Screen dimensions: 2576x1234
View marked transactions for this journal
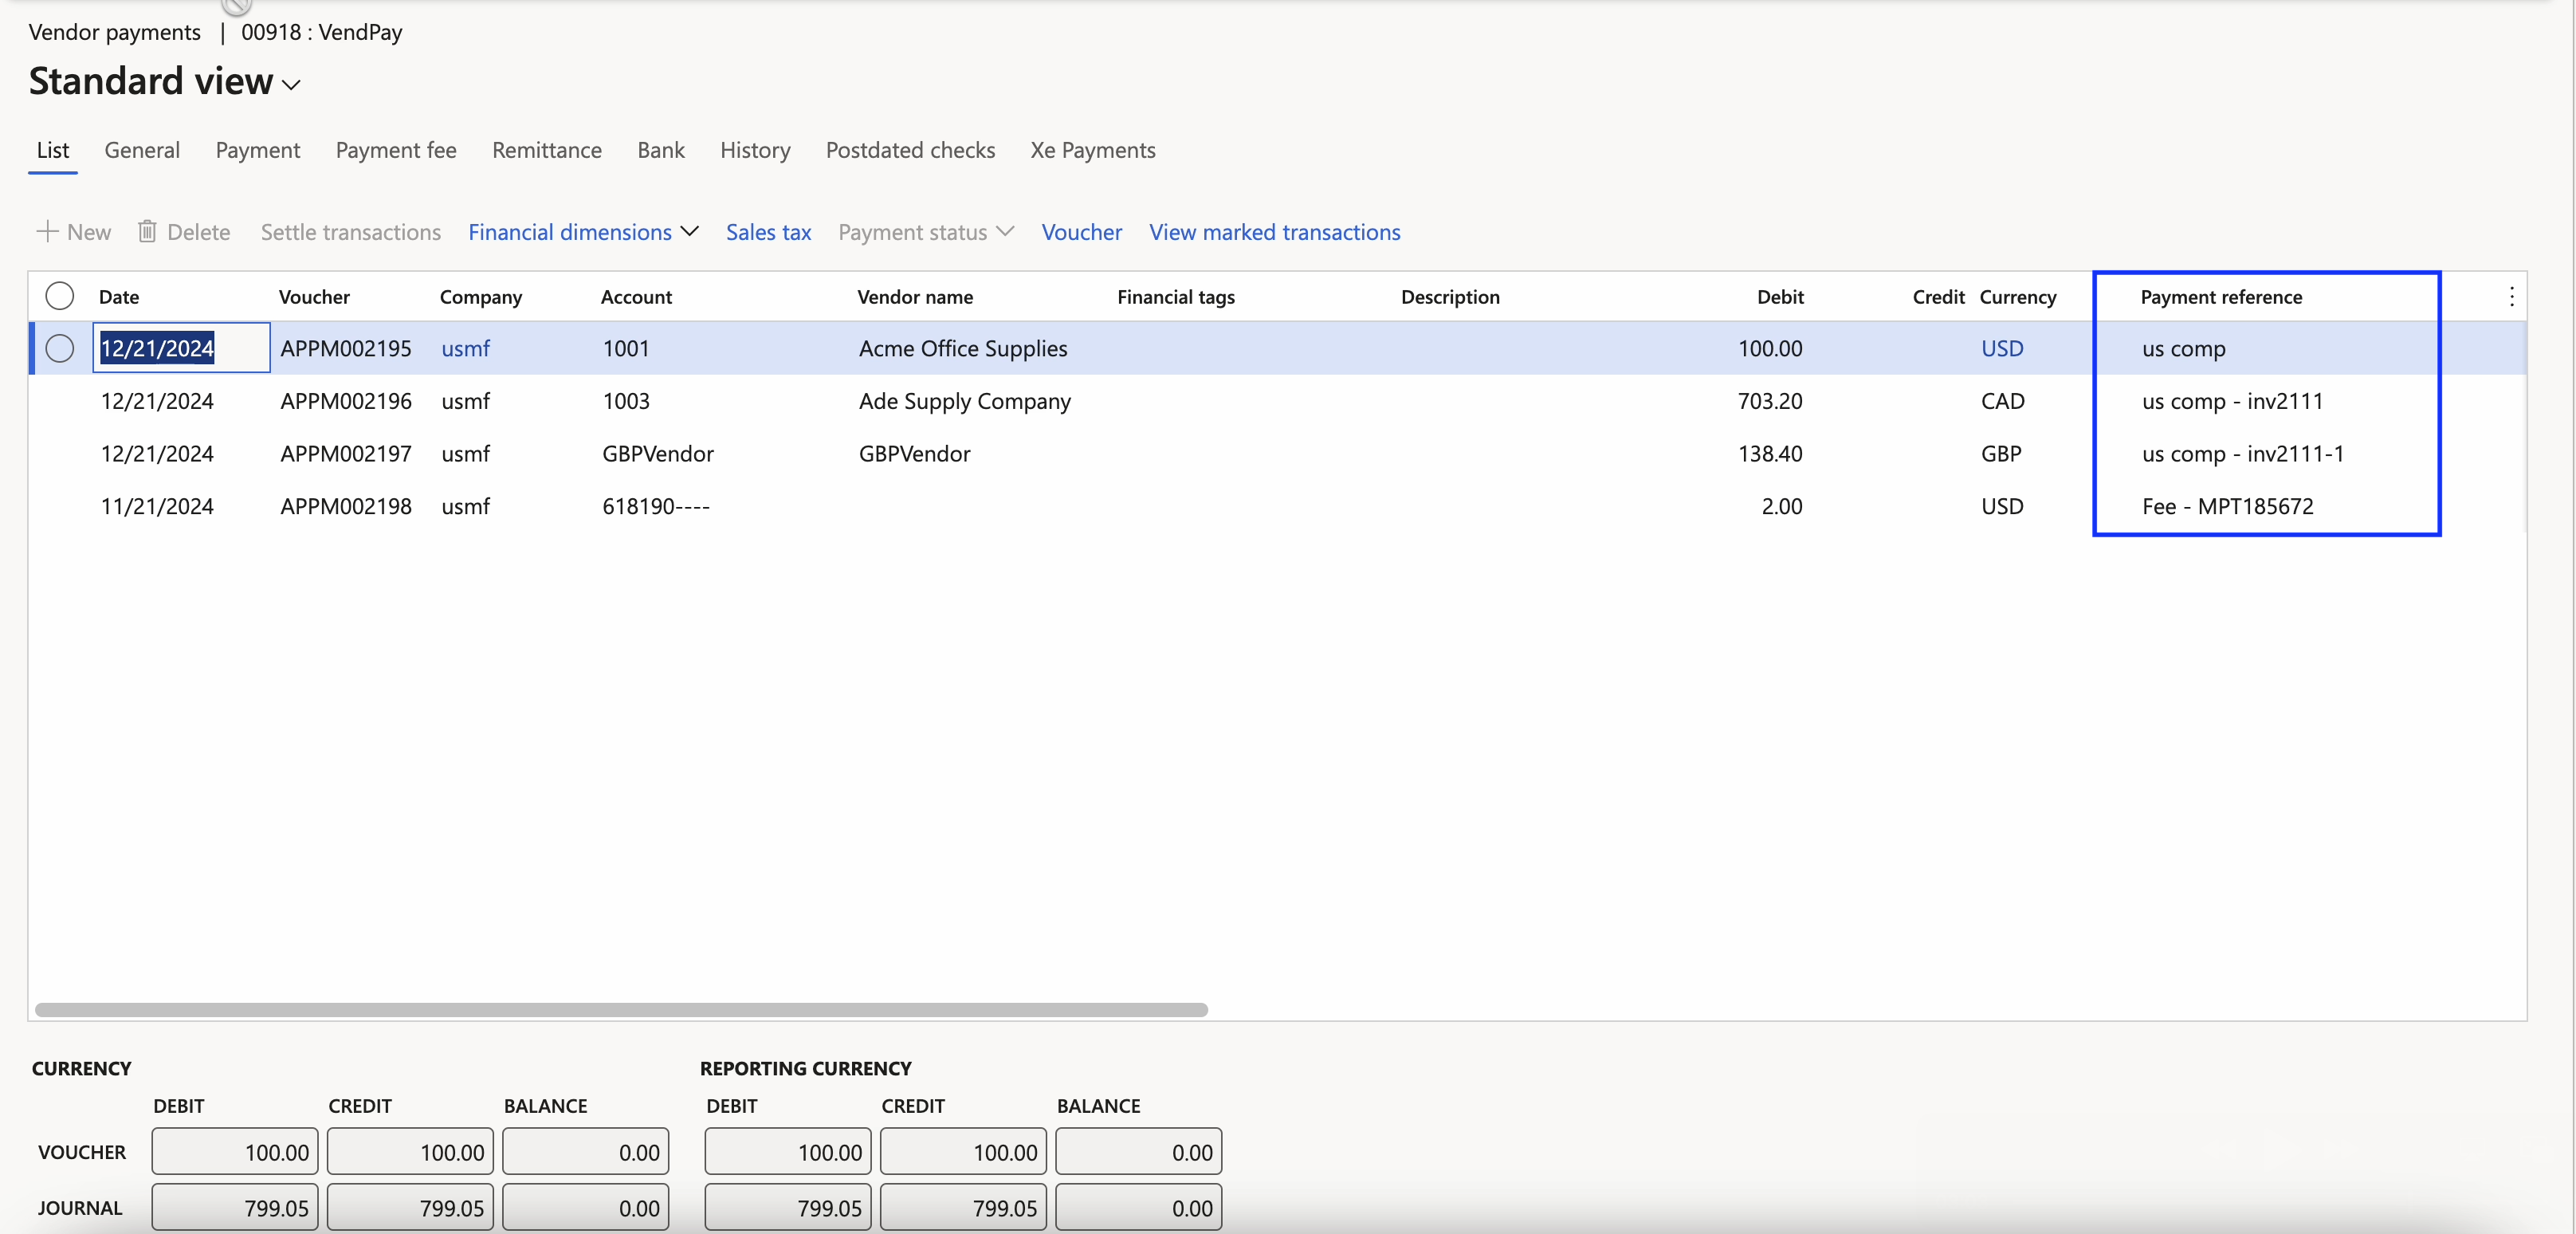tap(1275, 231)
